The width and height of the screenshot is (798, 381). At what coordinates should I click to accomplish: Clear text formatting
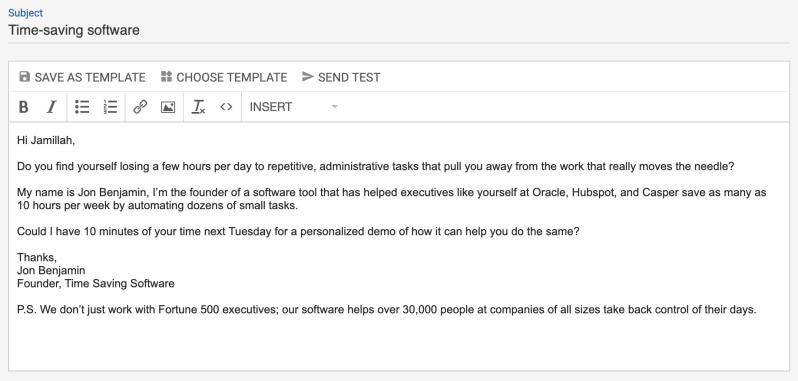198,107
